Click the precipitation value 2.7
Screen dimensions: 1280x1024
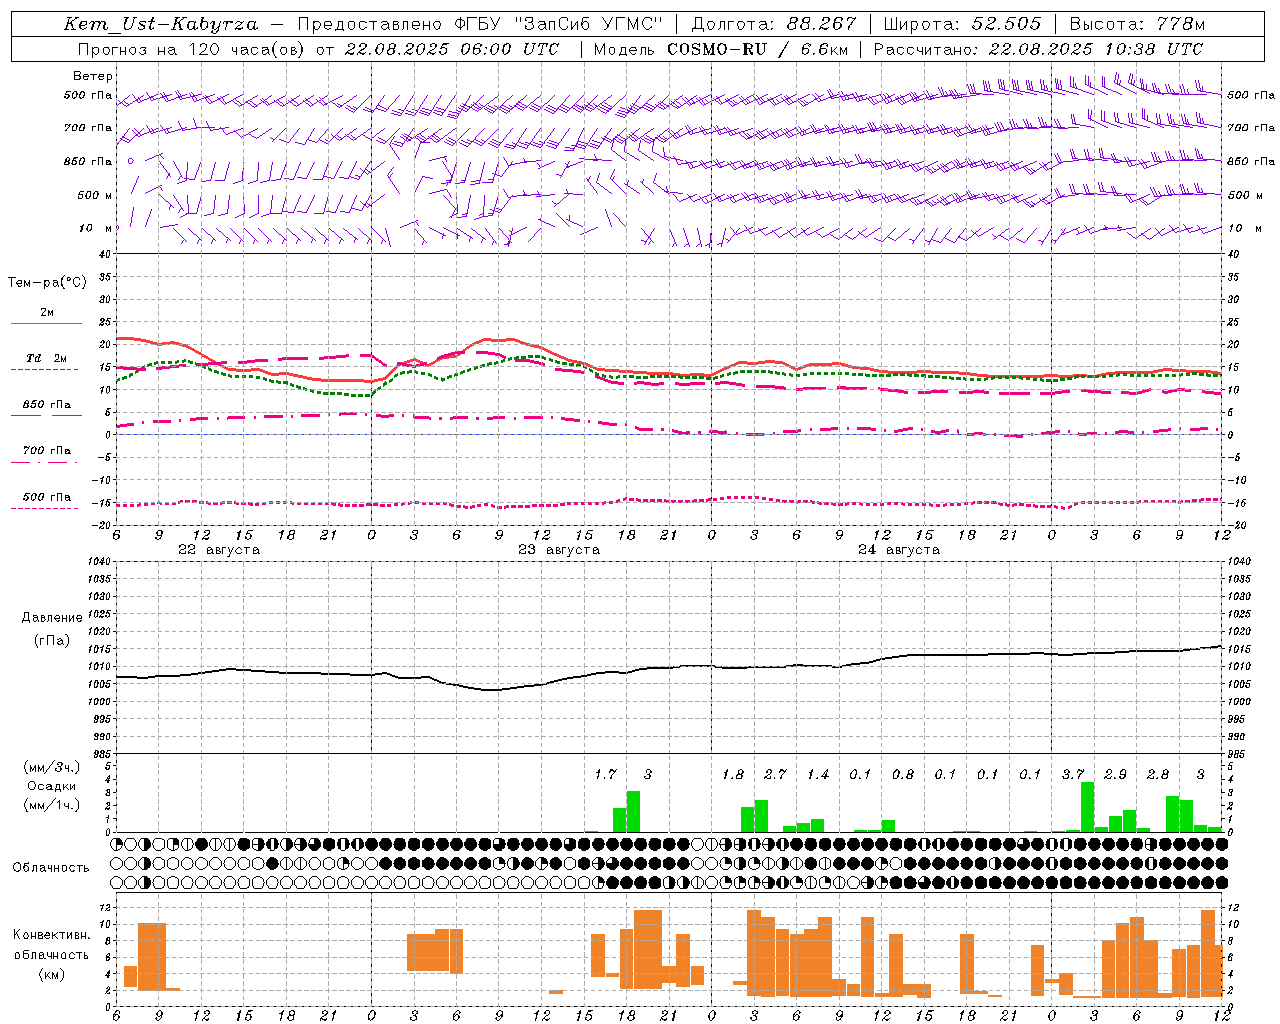tap(775, 774)
